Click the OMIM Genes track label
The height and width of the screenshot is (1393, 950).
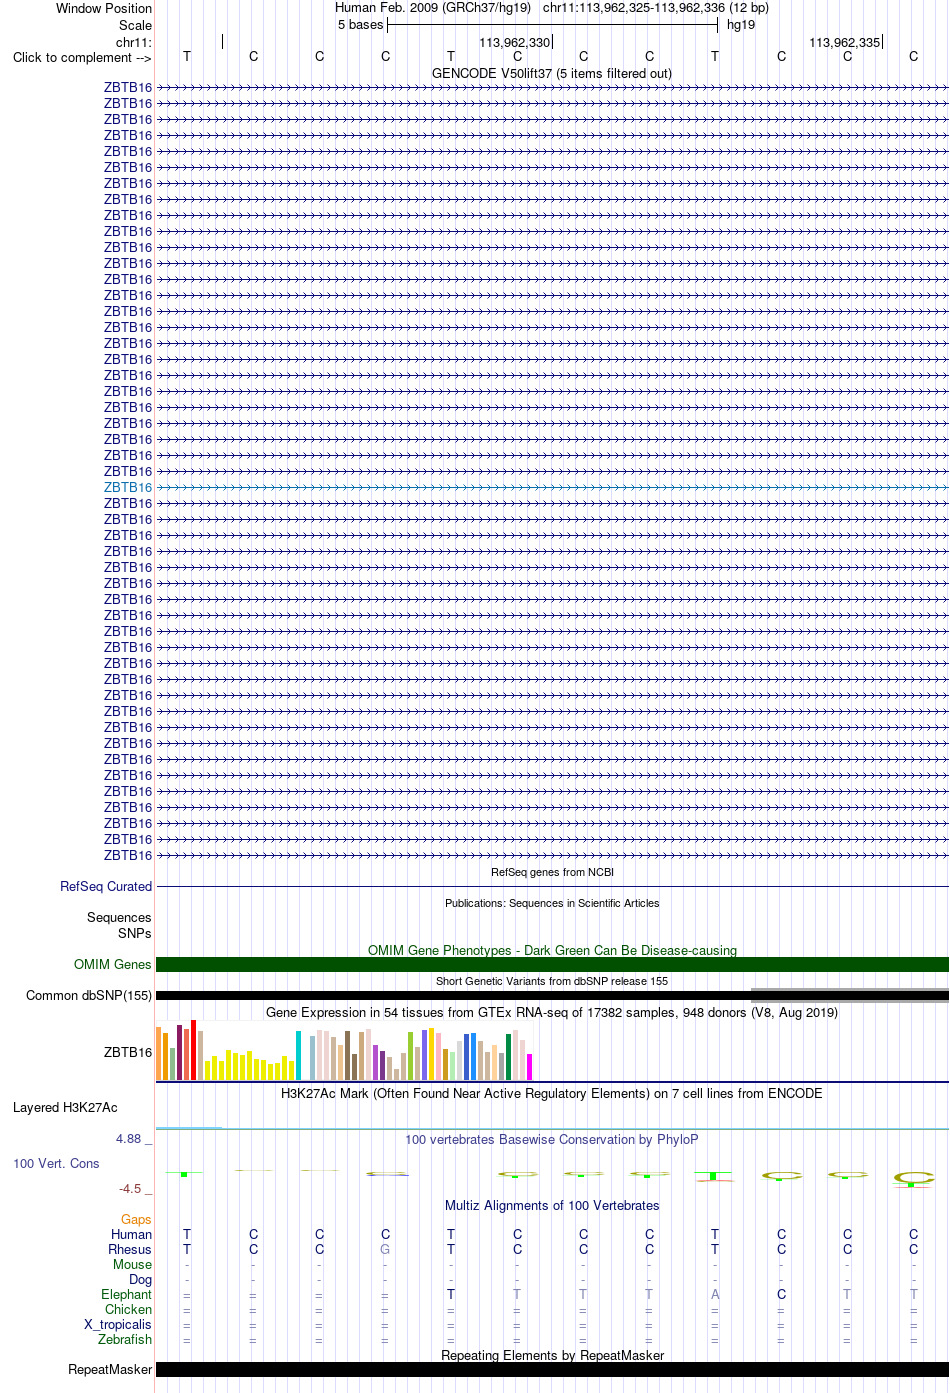click(x=113, y=964)
